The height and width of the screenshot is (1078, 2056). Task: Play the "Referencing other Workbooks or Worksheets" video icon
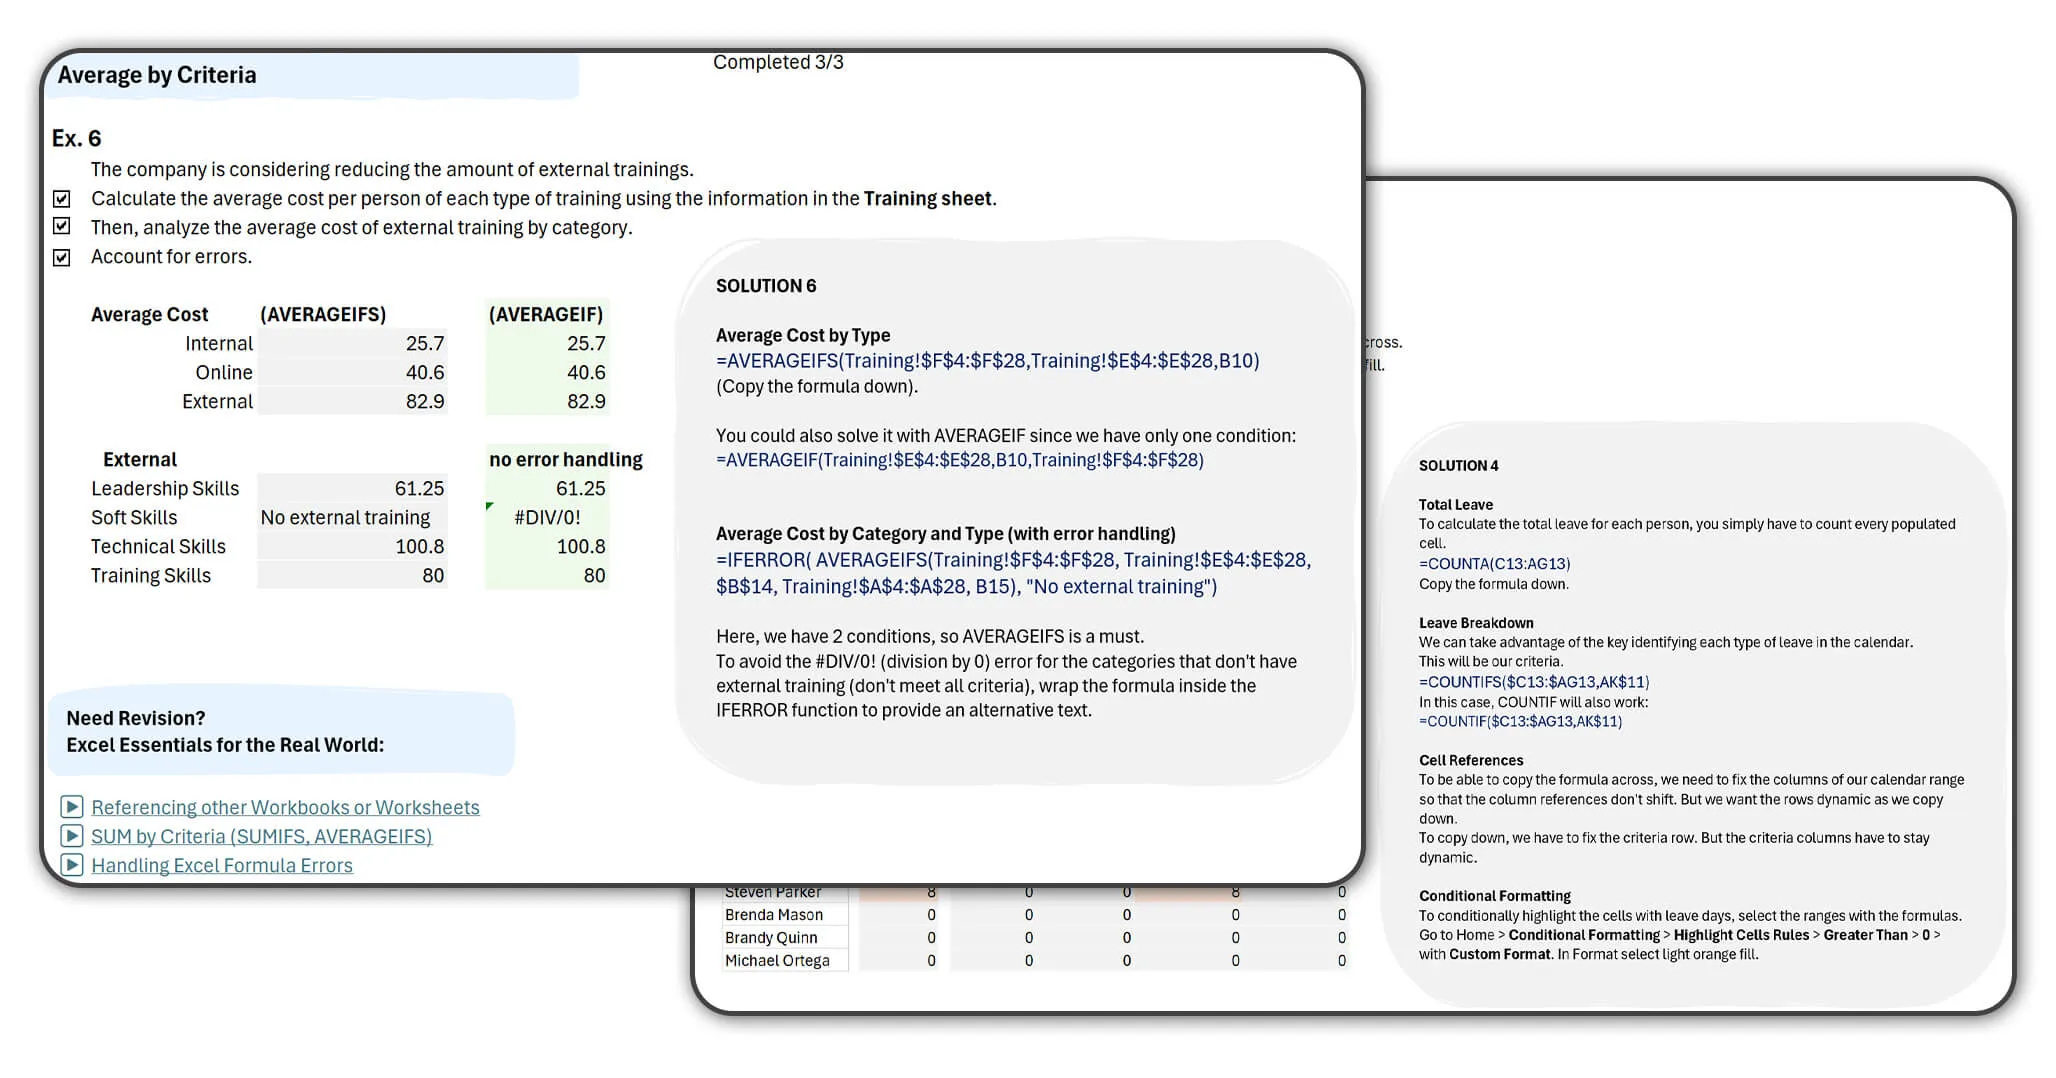[x=74, y=807]
